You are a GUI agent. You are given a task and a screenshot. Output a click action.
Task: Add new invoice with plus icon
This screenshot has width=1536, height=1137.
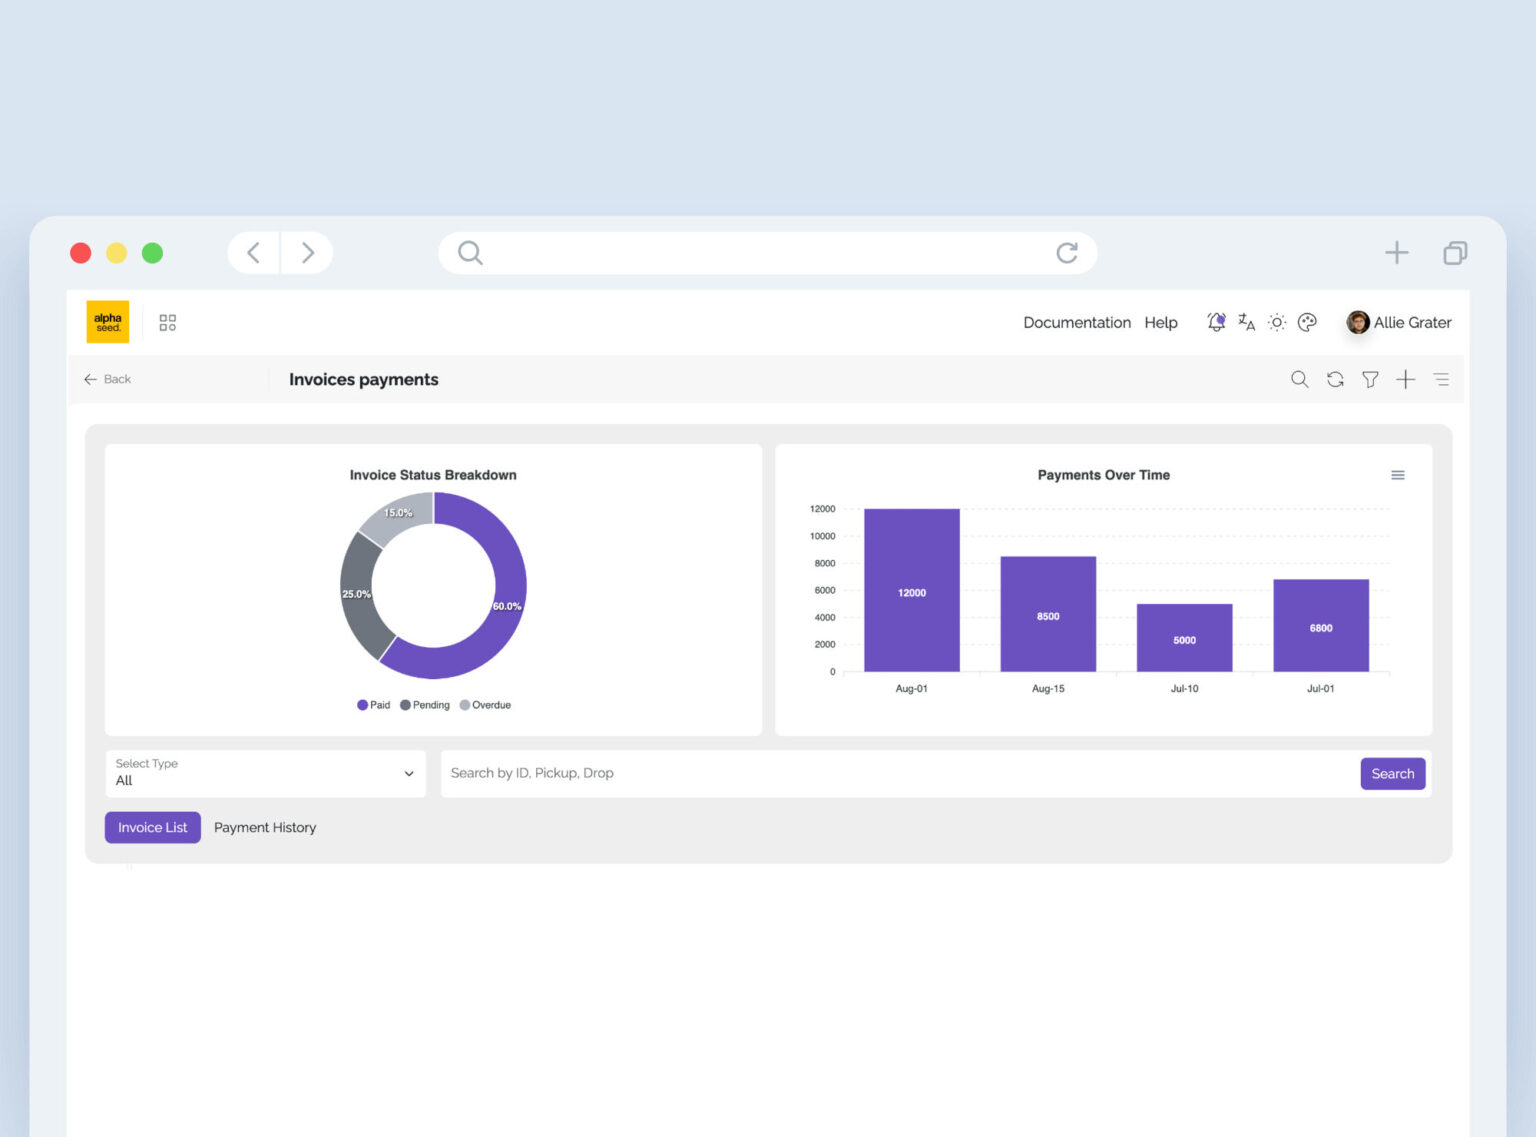point(1405,379)
